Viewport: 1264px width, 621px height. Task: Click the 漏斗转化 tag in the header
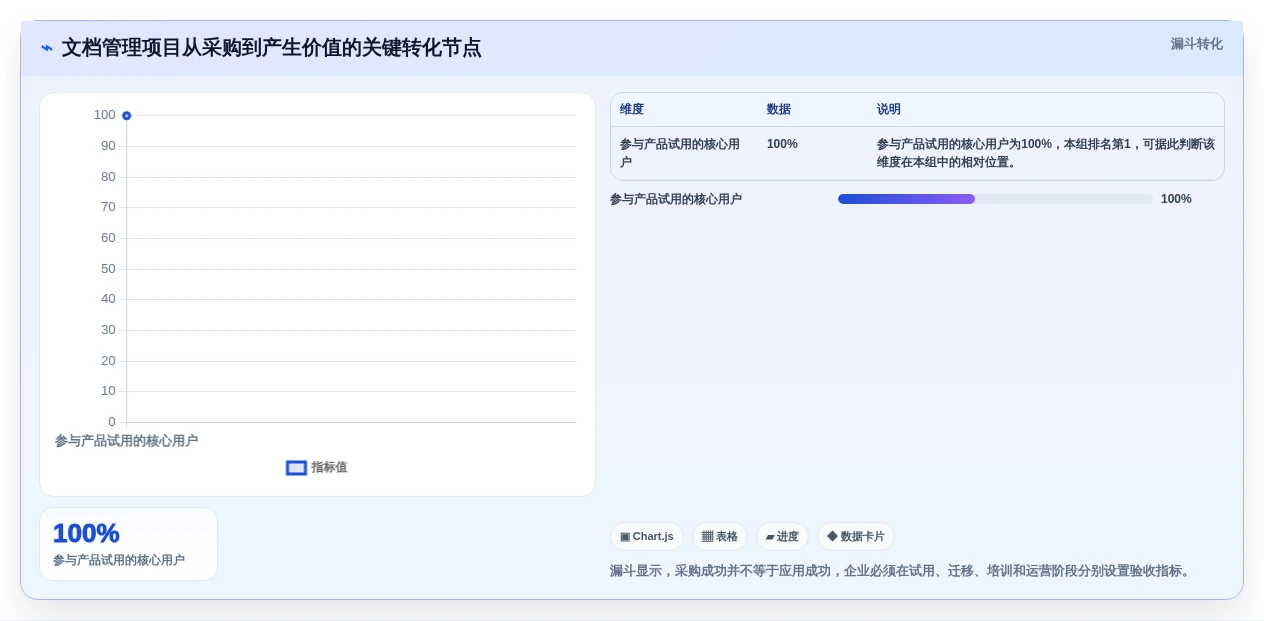coord(1196,44)
